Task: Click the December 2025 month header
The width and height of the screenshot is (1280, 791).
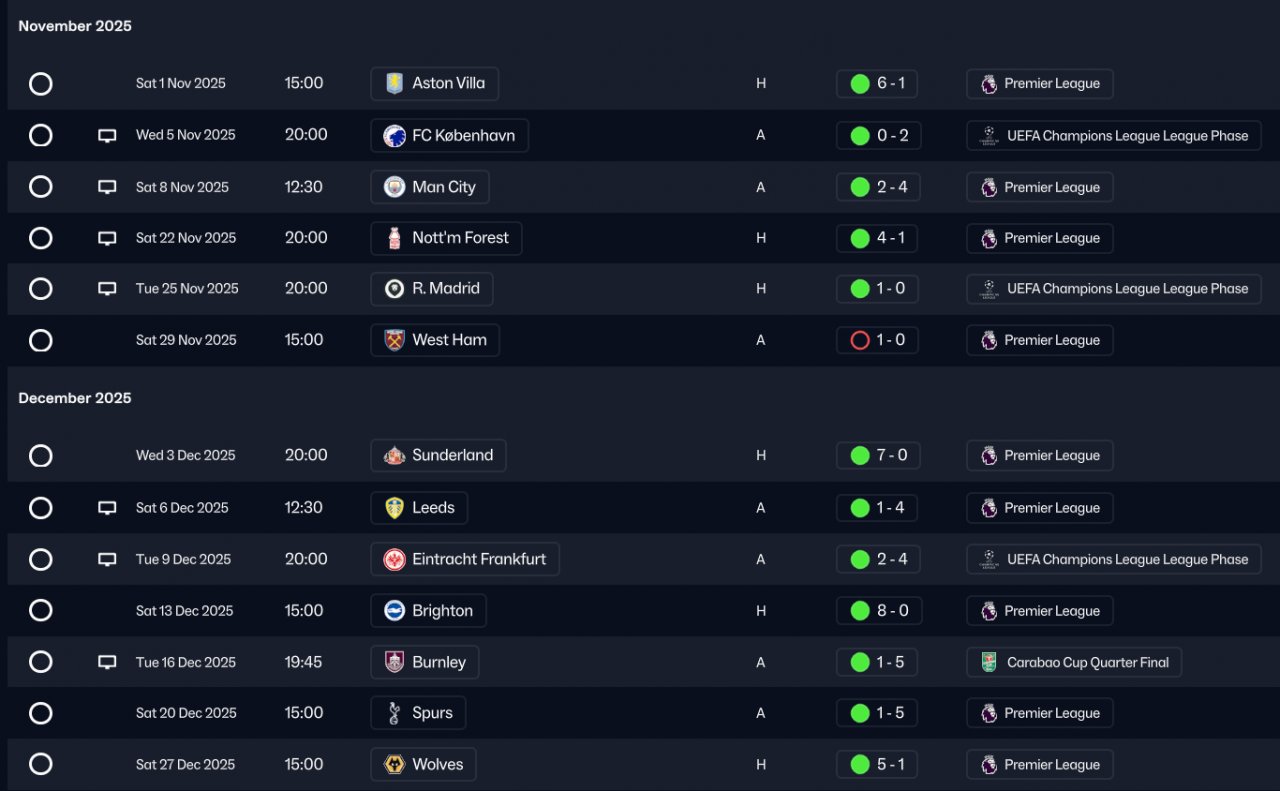Action: 75,398
